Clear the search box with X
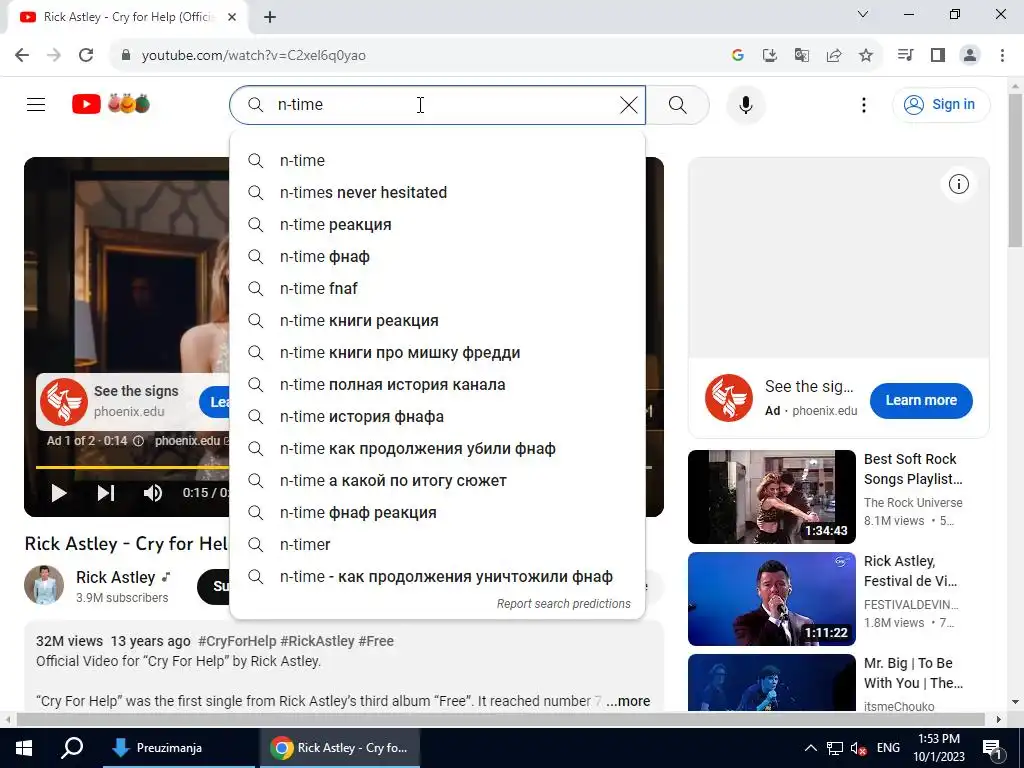This screenshot has width=1024, height=768. [628, 104]
